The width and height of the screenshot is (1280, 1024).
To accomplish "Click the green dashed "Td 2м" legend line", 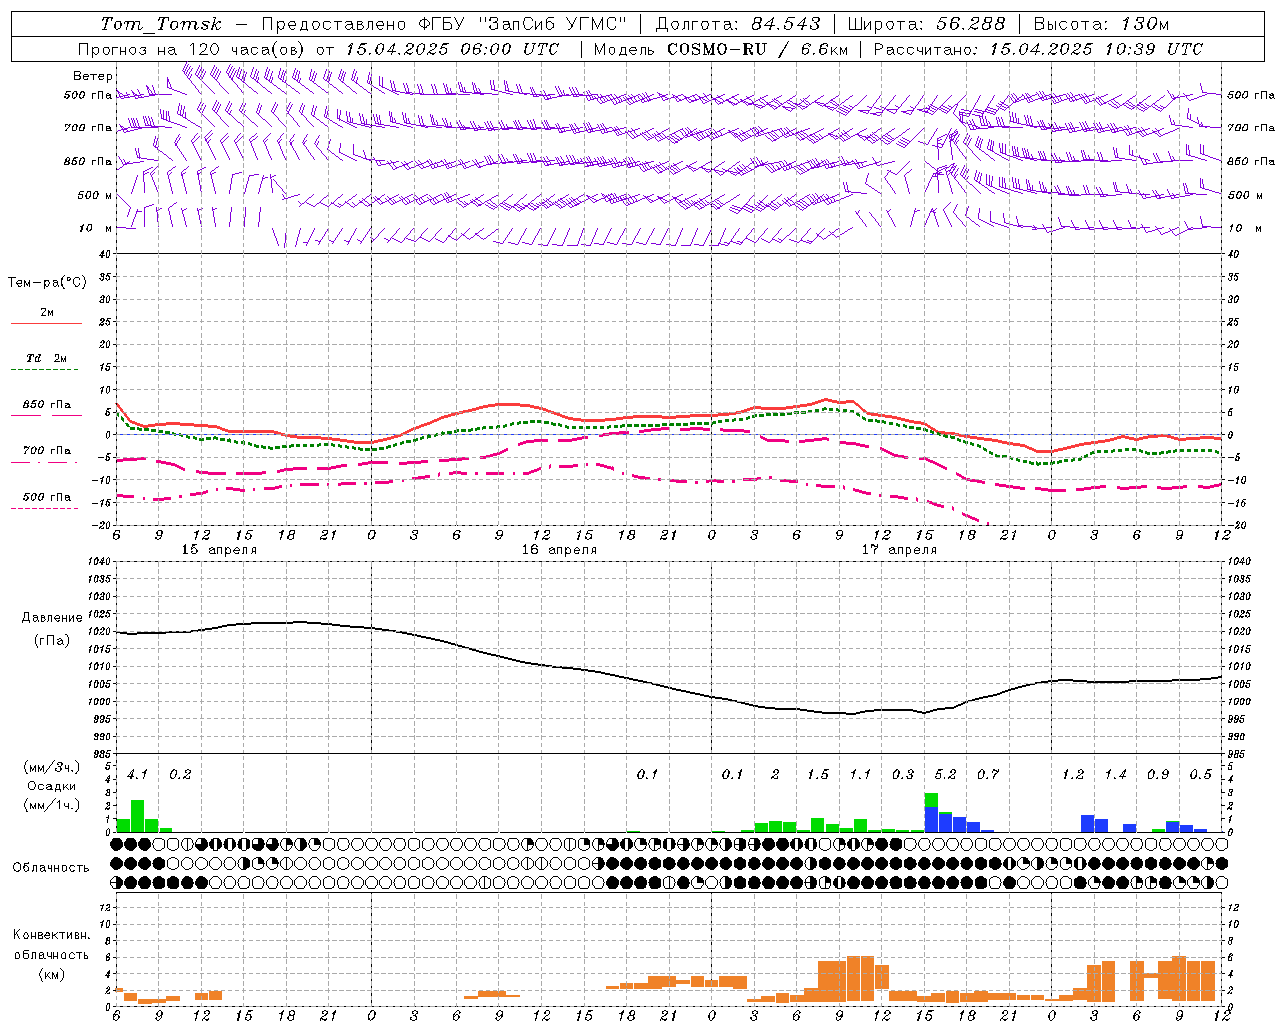I will coord(44,370).
